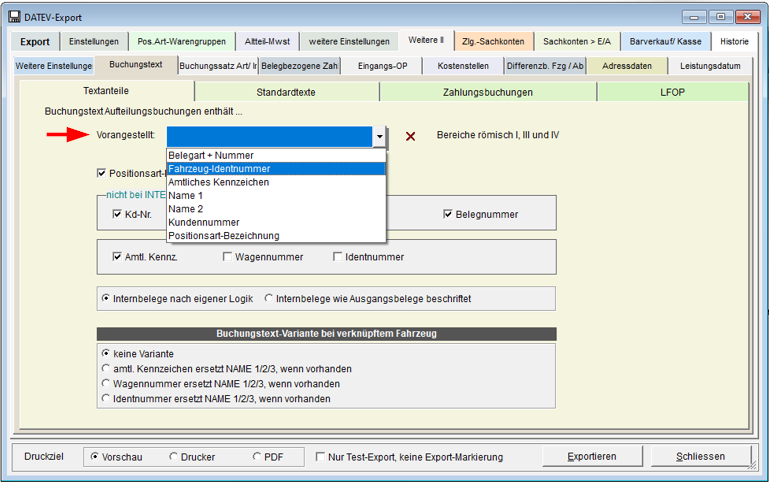Uncheck the Amtl. Kennz. checkbox
This screenshot has width=769, height=483.
point(117,256)
